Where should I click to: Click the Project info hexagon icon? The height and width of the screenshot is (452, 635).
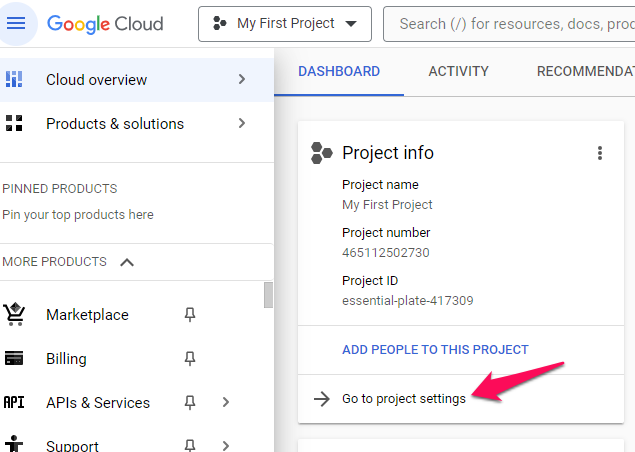click(x=322, y=153)
